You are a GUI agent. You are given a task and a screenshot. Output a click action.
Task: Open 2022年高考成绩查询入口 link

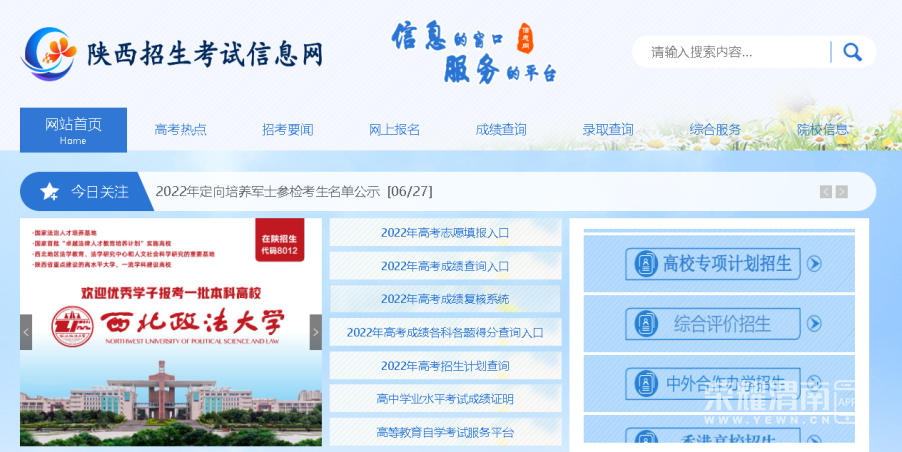445,266
